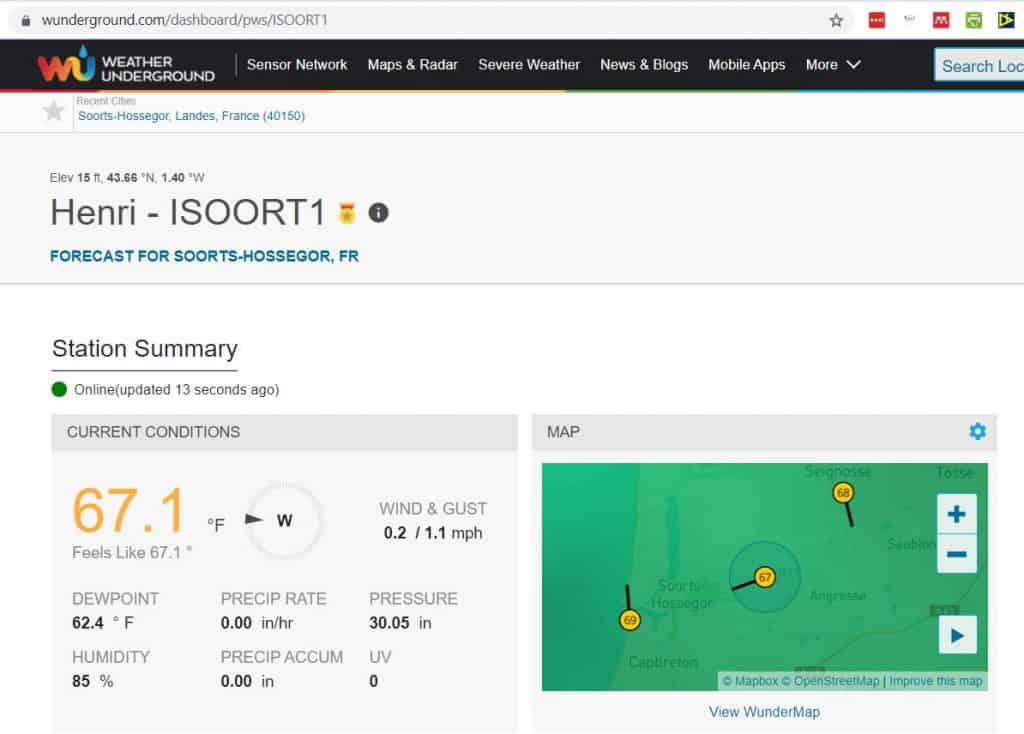Select the station marker showing 67

(765, 577)
